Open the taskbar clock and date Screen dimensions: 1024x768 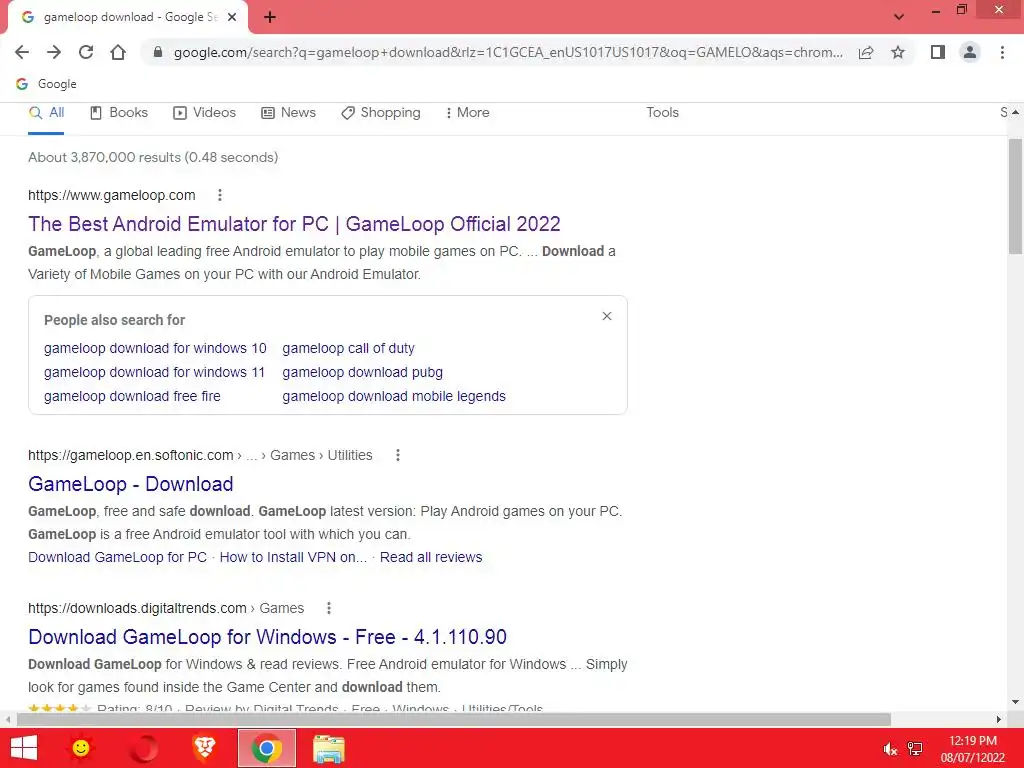pos(972,749)
